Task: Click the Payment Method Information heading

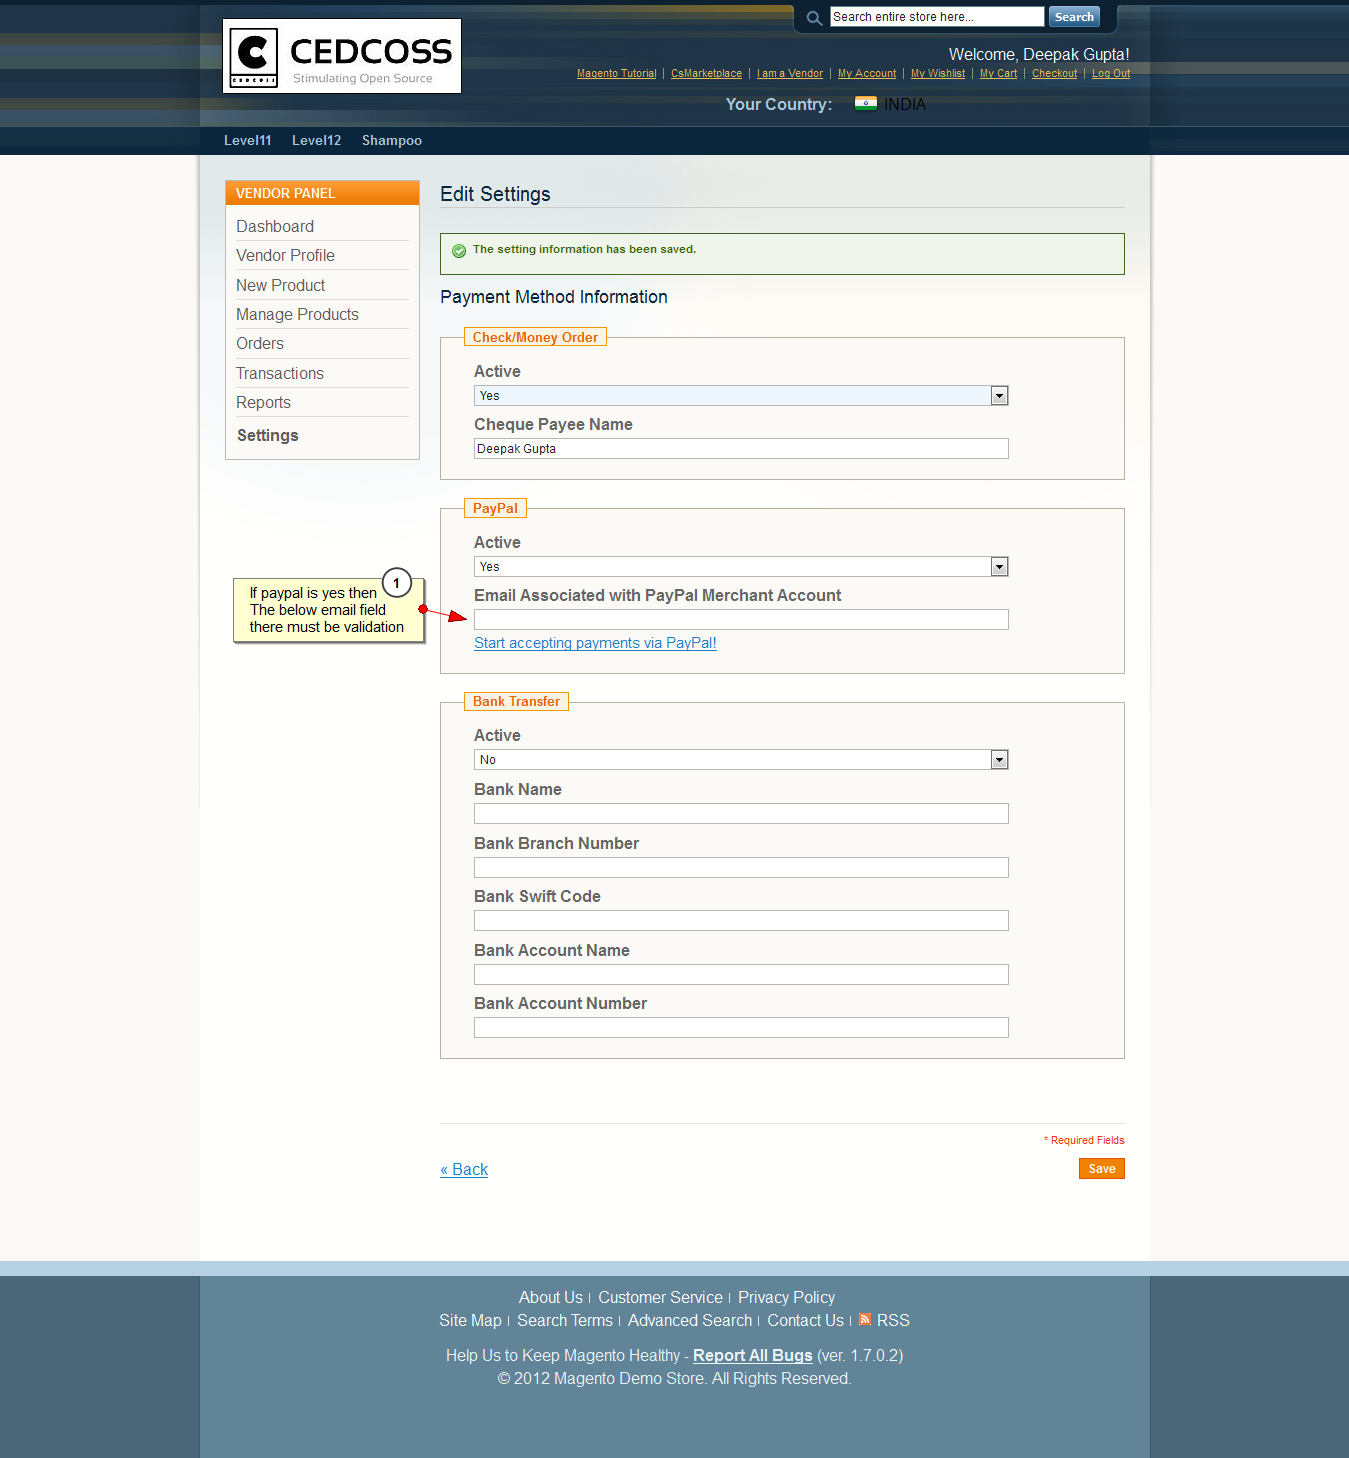Action: pyautogui.click(x=554, y=297)
